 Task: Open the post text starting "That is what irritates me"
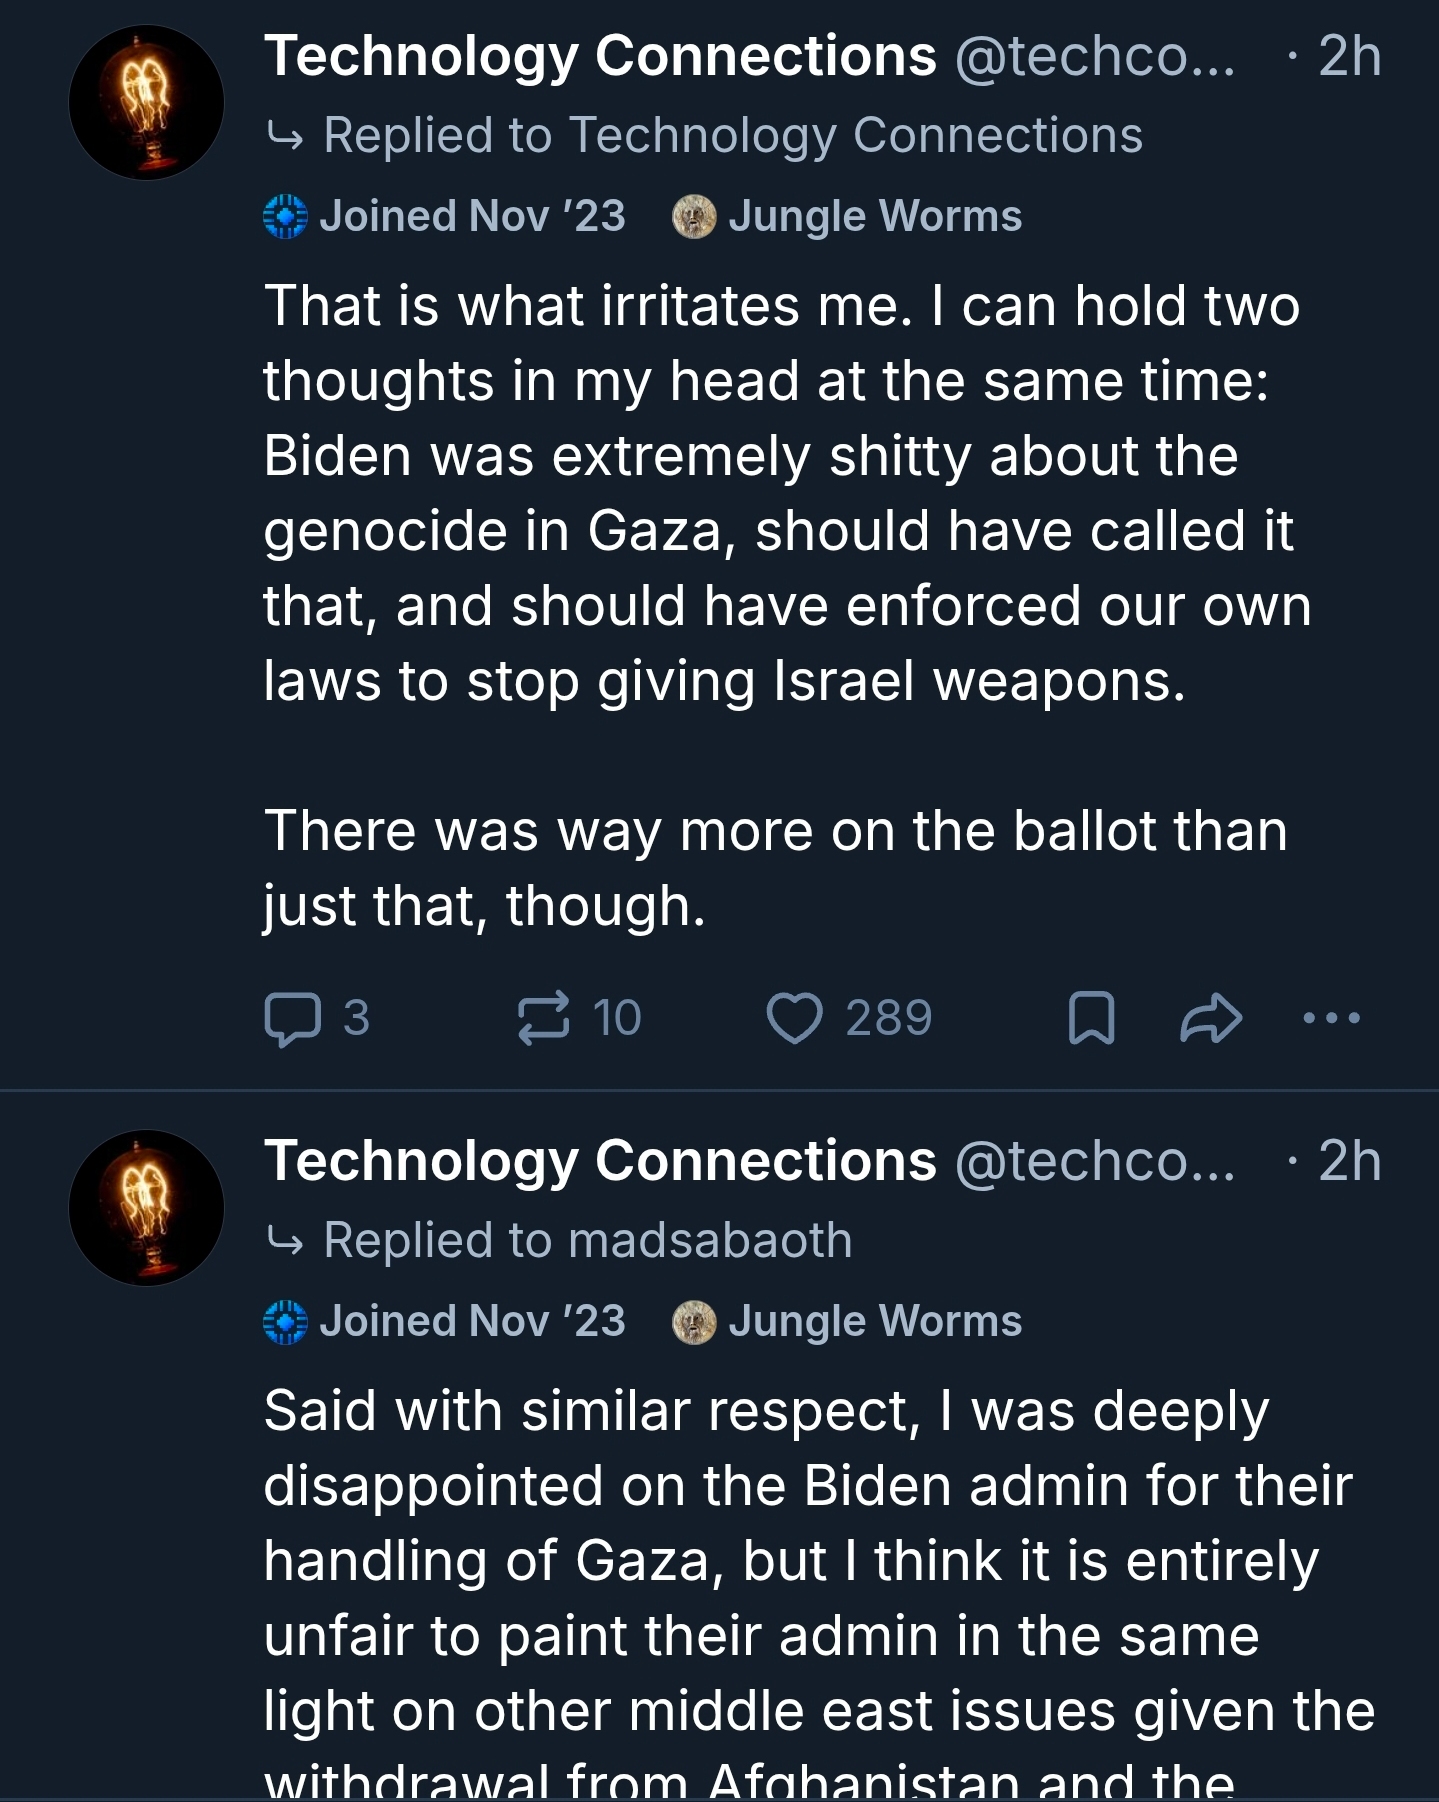tap(780, 493)
